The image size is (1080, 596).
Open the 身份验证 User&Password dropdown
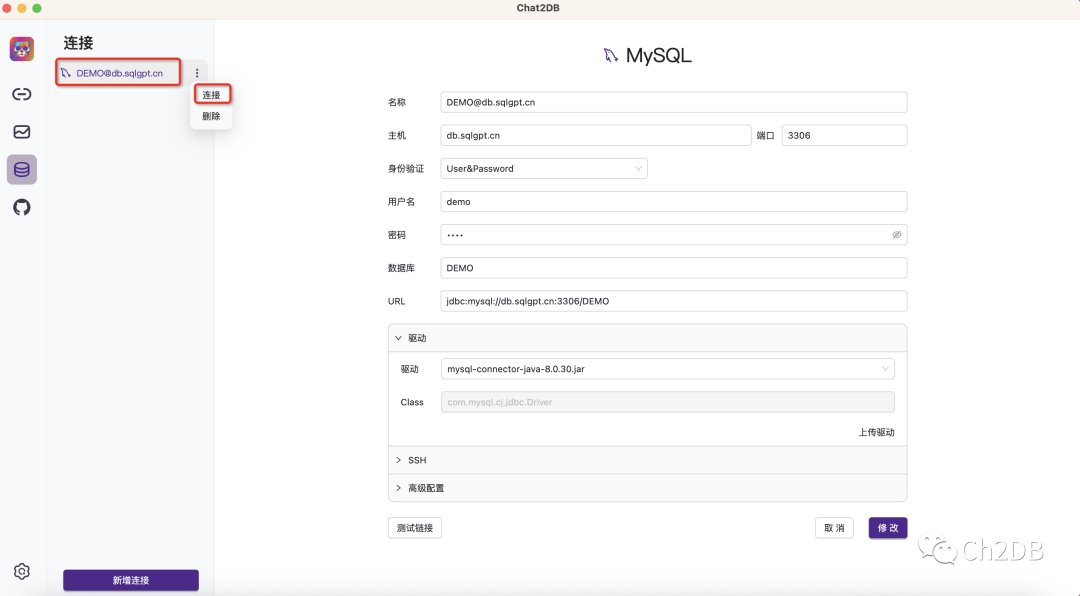pyautogui.click(x=543, y=169)
